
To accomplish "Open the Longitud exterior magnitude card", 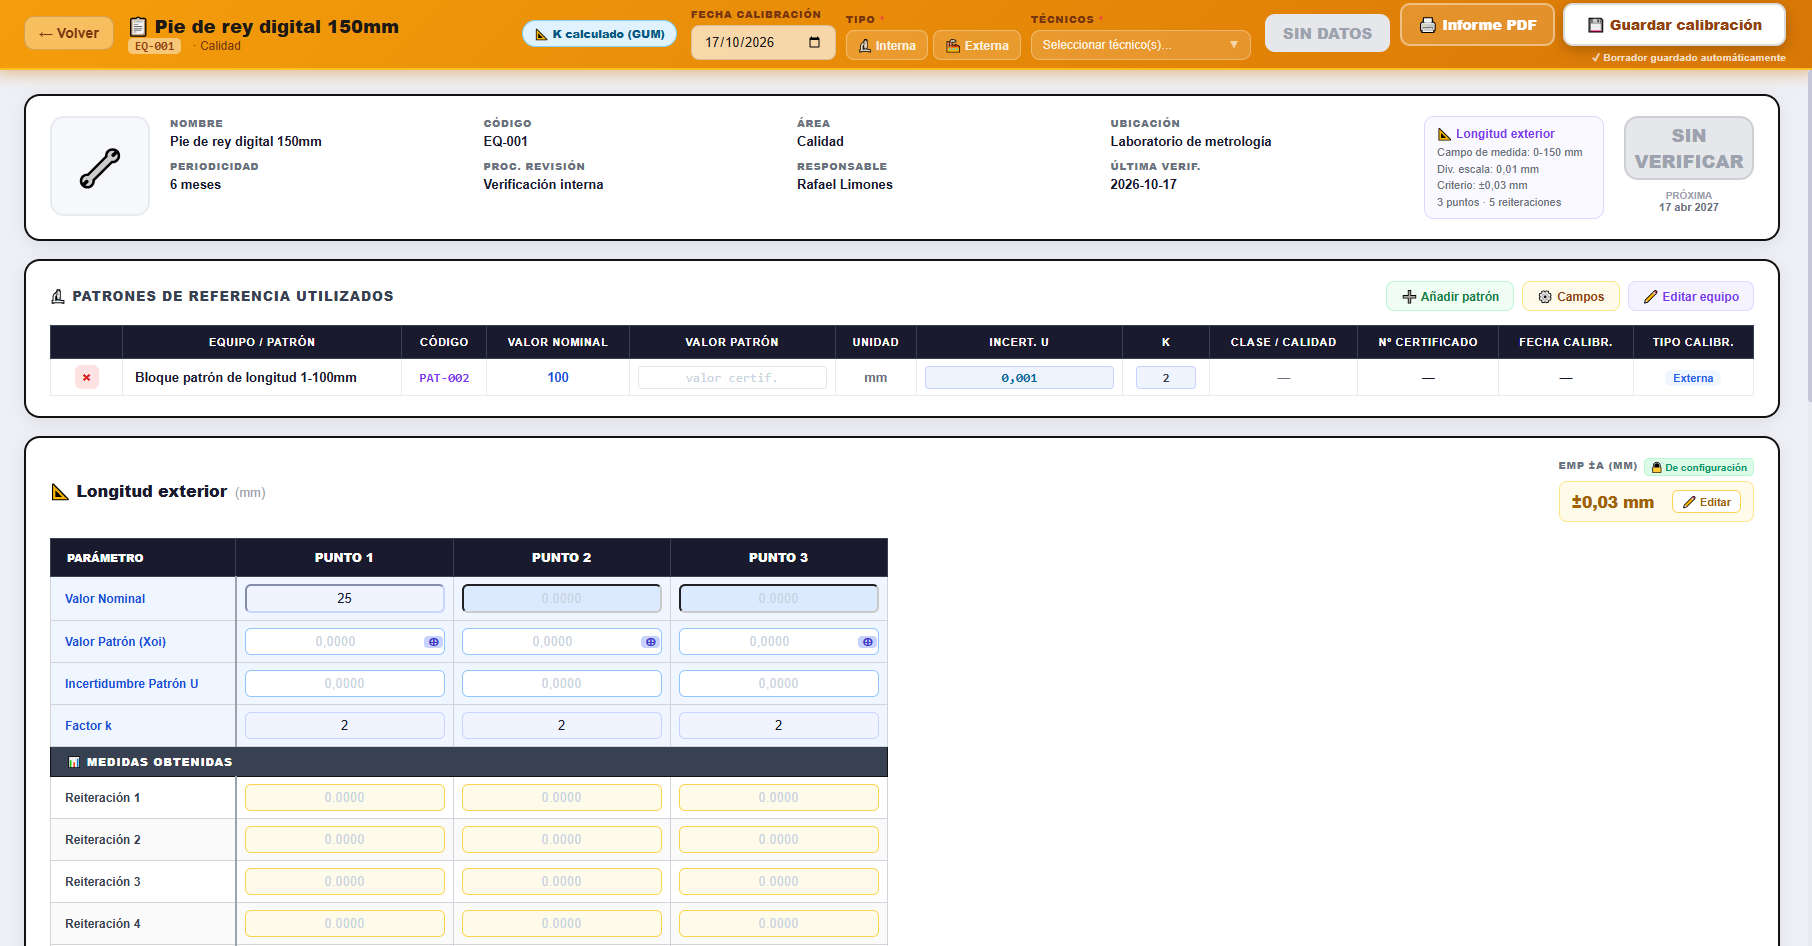I will tap(1514, 167).
